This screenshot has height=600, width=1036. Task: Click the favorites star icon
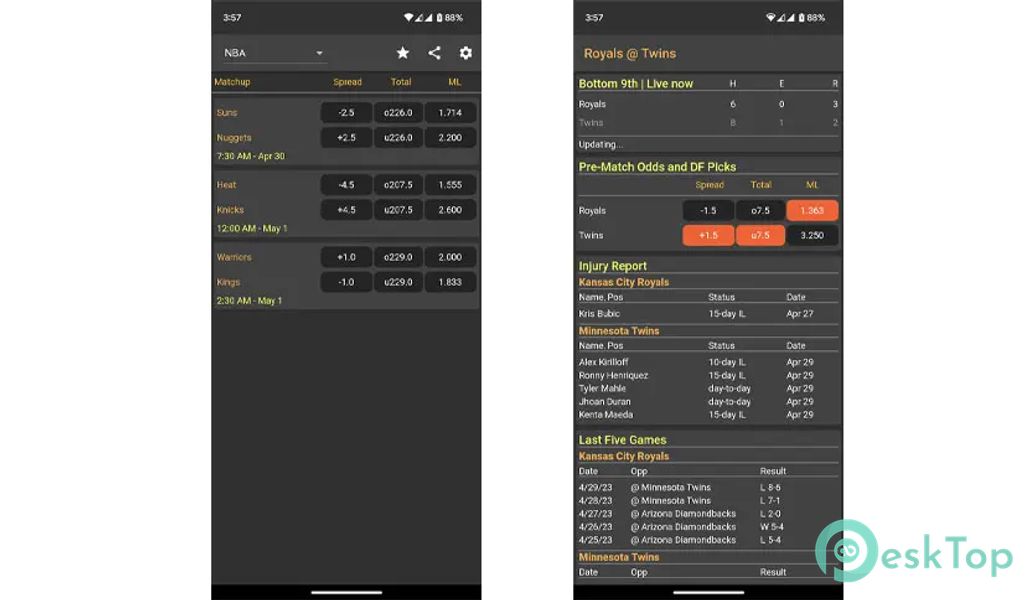(403, 53)
